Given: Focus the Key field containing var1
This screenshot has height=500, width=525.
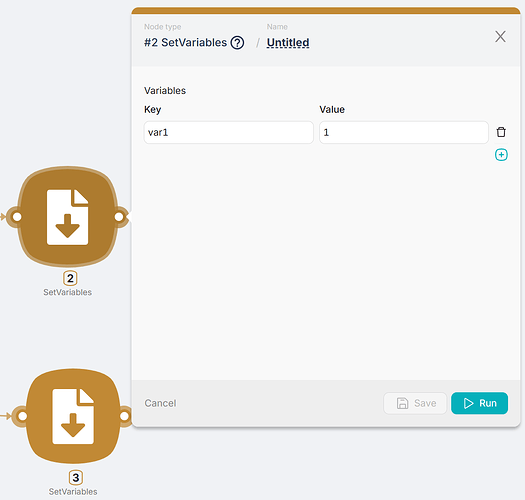Looking at the screenshot, I should pyautogui.click(x=229, y=133).
